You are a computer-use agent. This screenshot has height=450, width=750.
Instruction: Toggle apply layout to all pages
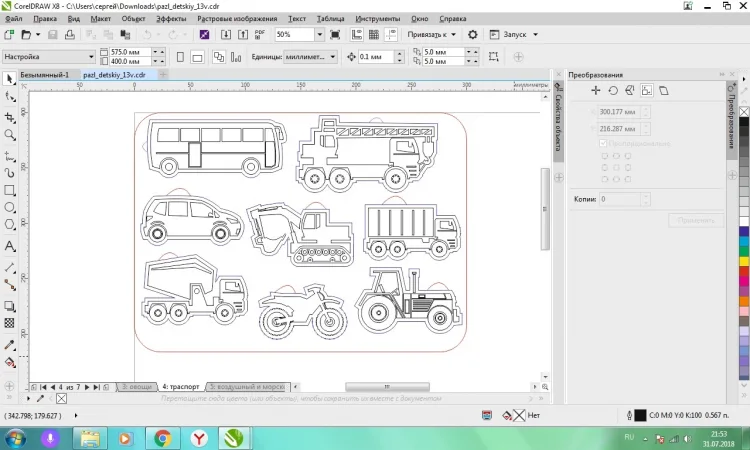[219, 57]
